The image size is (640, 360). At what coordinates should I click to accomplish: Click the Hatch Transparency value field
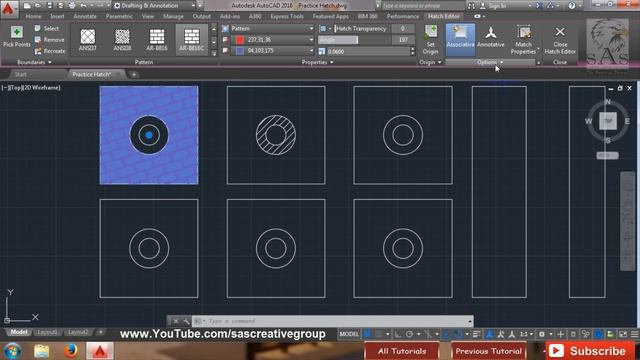[x=402, y=29]
